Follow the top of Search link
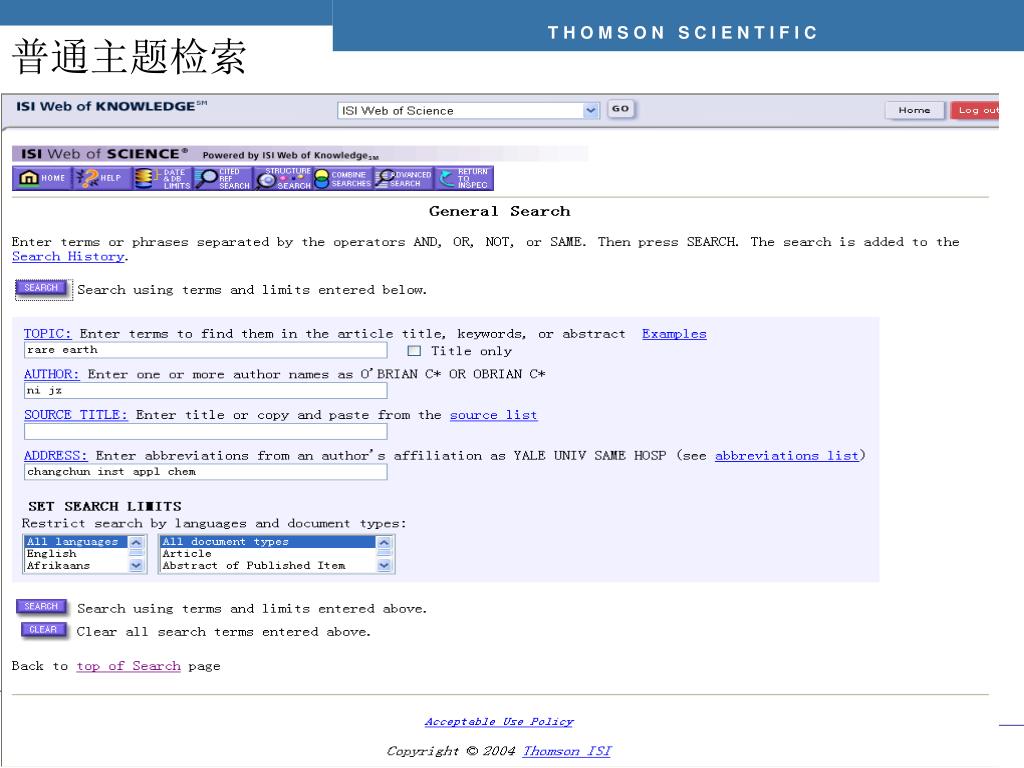 [129, 666]
